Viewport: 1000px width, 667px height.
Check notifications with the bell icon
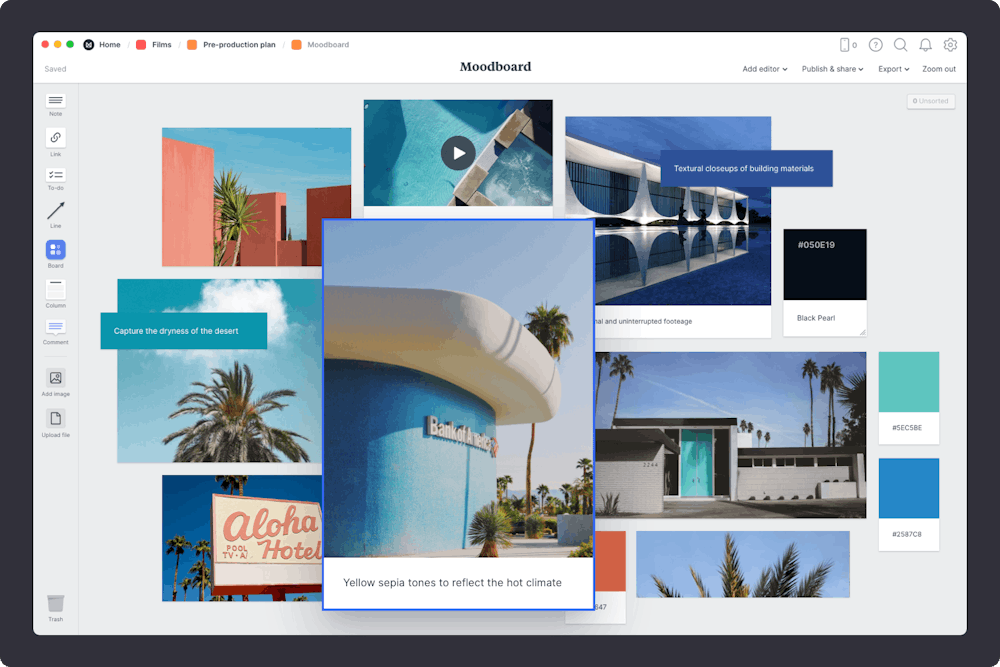925,45
